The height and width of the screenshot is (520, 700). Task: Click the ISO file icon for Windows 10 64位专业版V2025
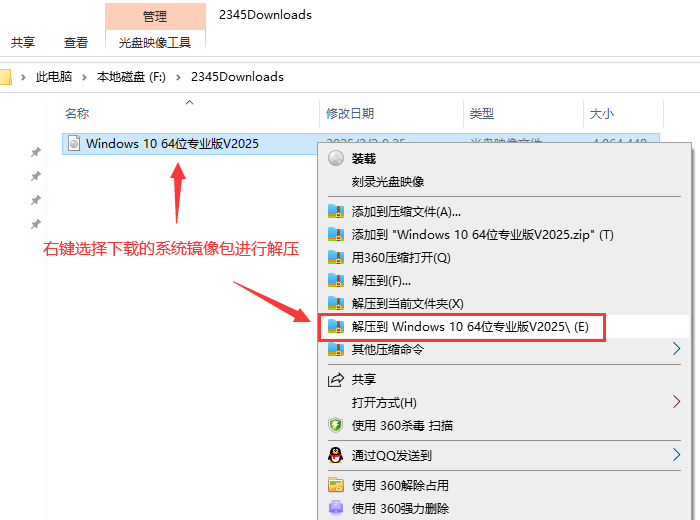pos(73,144)
